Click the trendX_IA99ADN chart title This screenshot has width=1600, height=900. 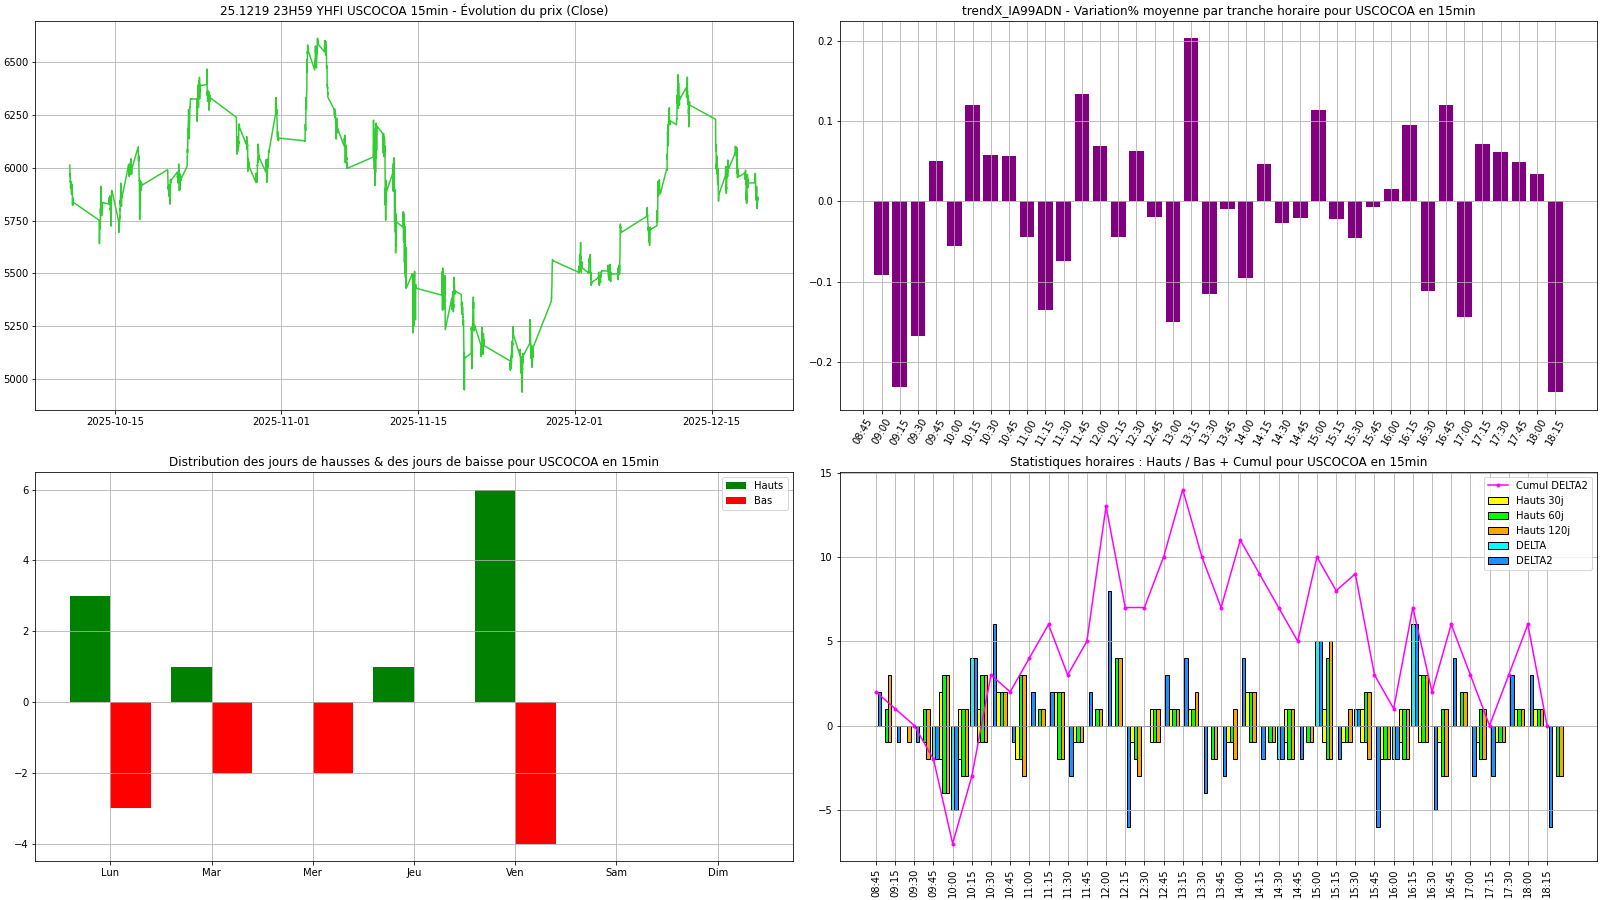pos(1218,11)
